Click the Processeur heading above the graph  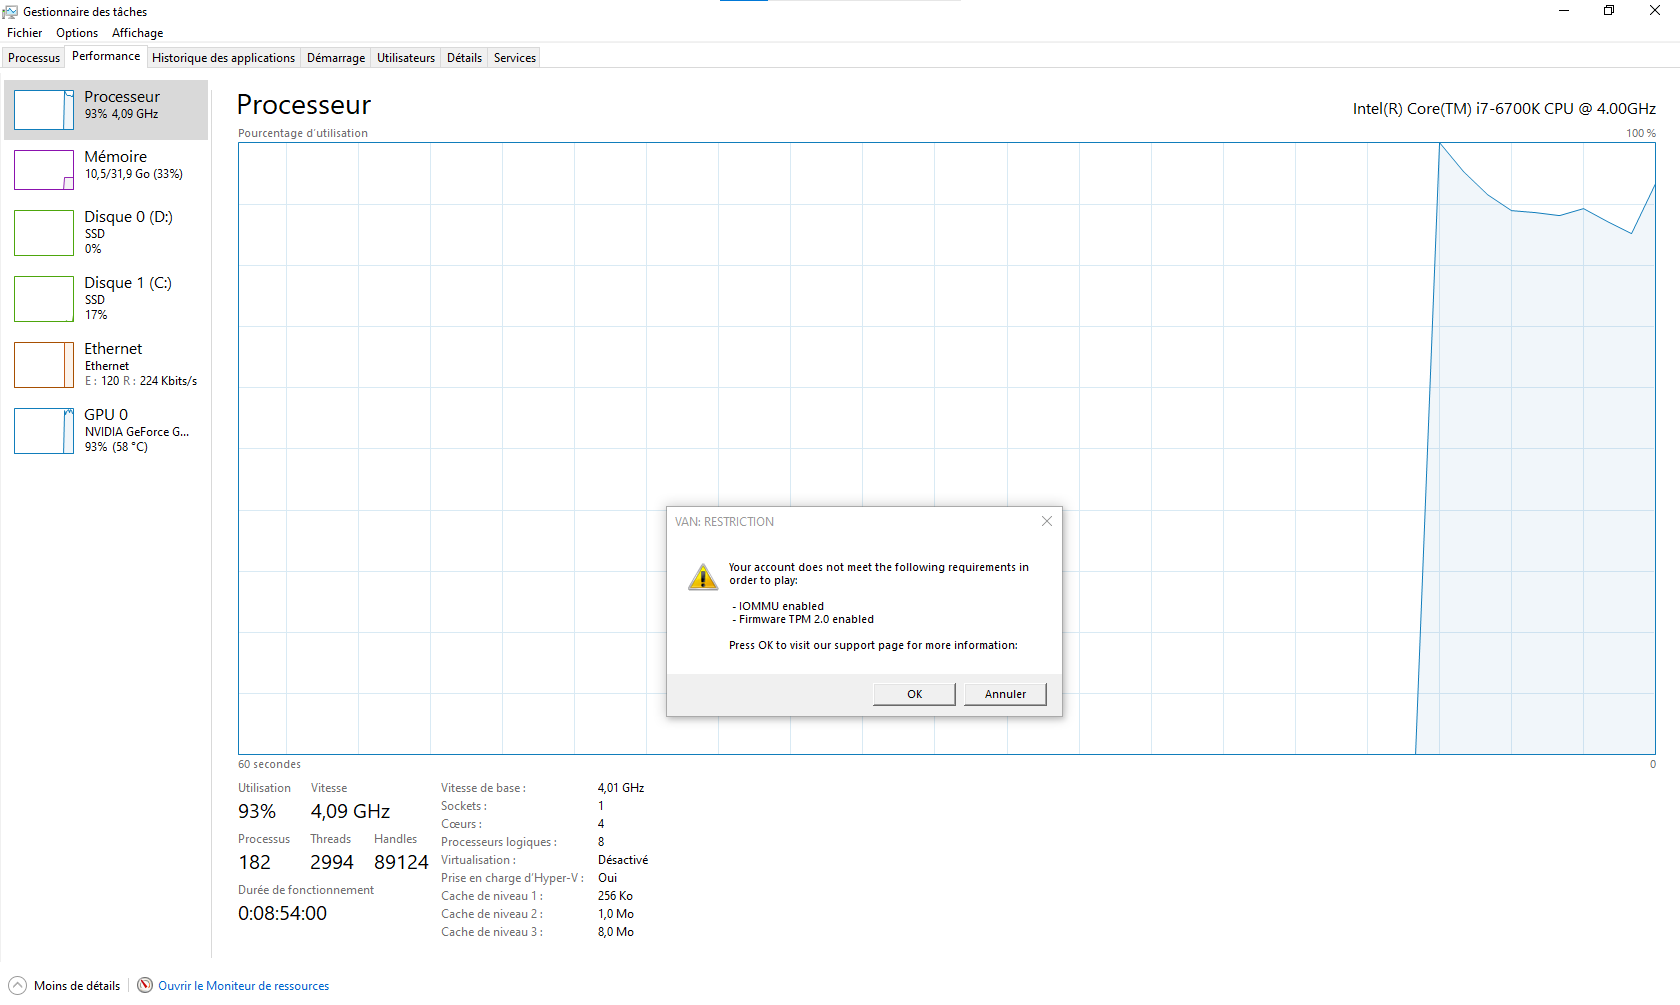click(x=304, y=105)
